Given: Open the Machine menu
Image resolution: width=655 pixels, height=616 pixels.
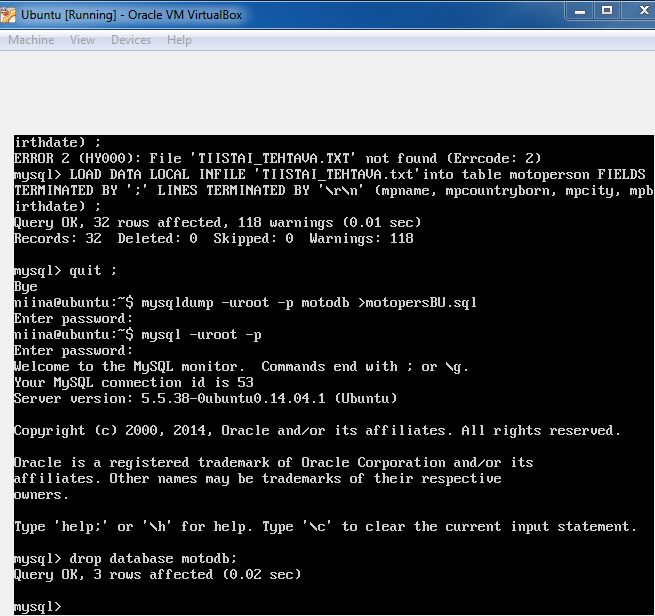Looking at the screenshot, I should coord(31,40).
